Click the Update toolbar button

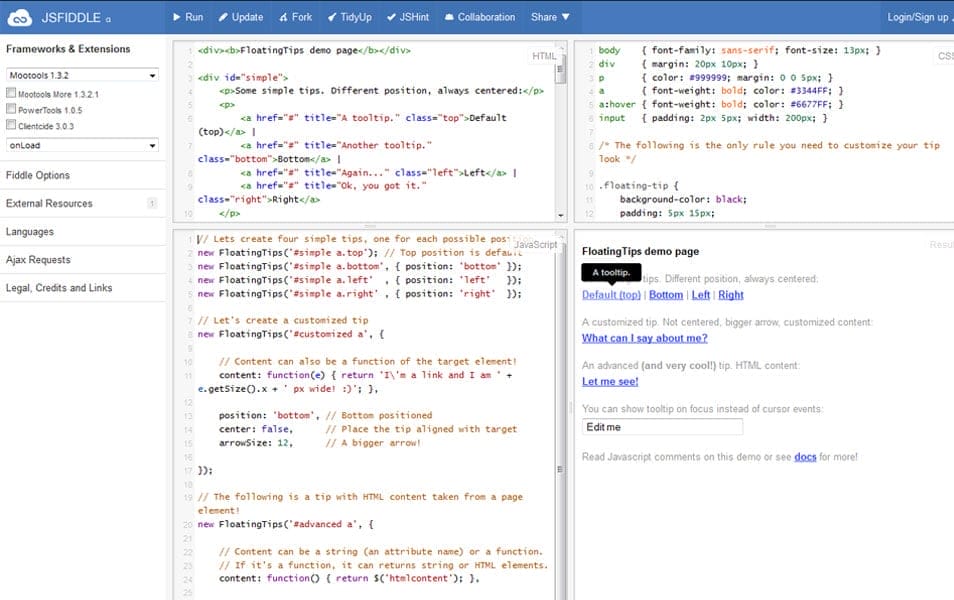240,17
